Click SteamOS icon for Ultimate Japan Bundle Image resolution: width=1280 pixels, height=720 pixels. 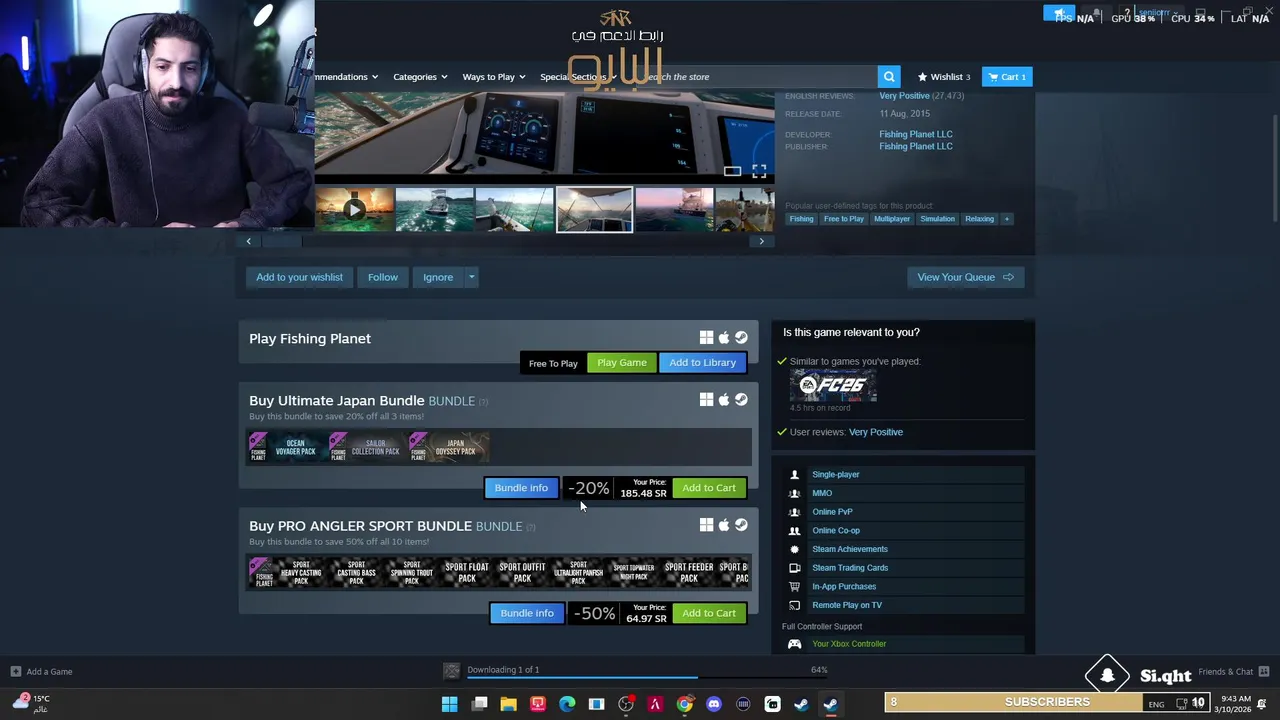pyautogui.click(x=741, y=399)
